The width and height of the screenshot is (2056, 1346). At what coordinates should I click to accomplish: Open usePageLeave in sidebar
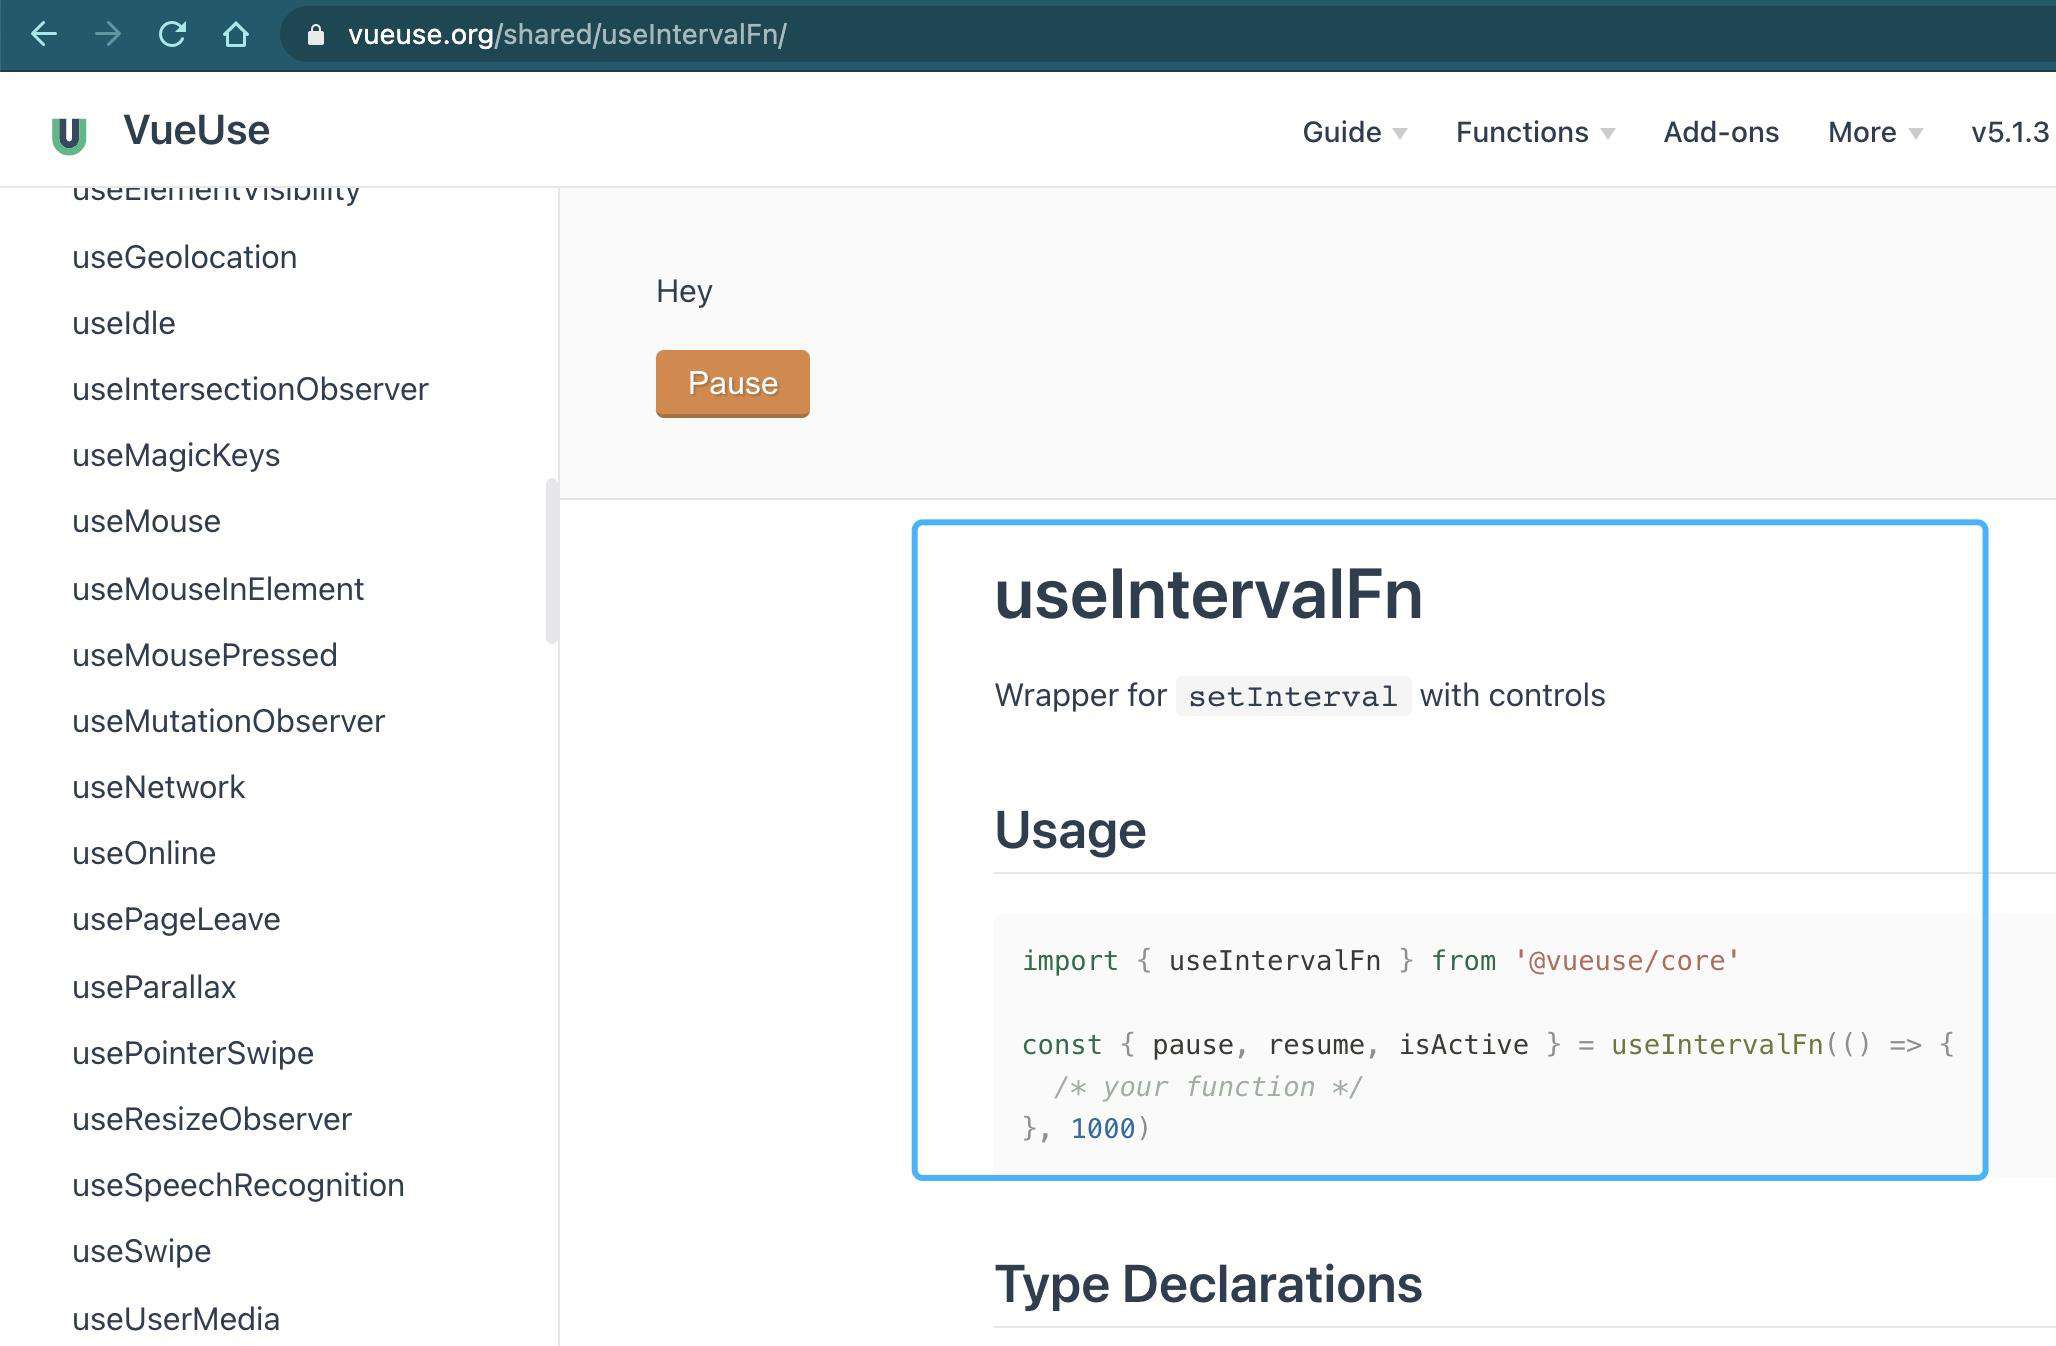(x=176, y=919)
